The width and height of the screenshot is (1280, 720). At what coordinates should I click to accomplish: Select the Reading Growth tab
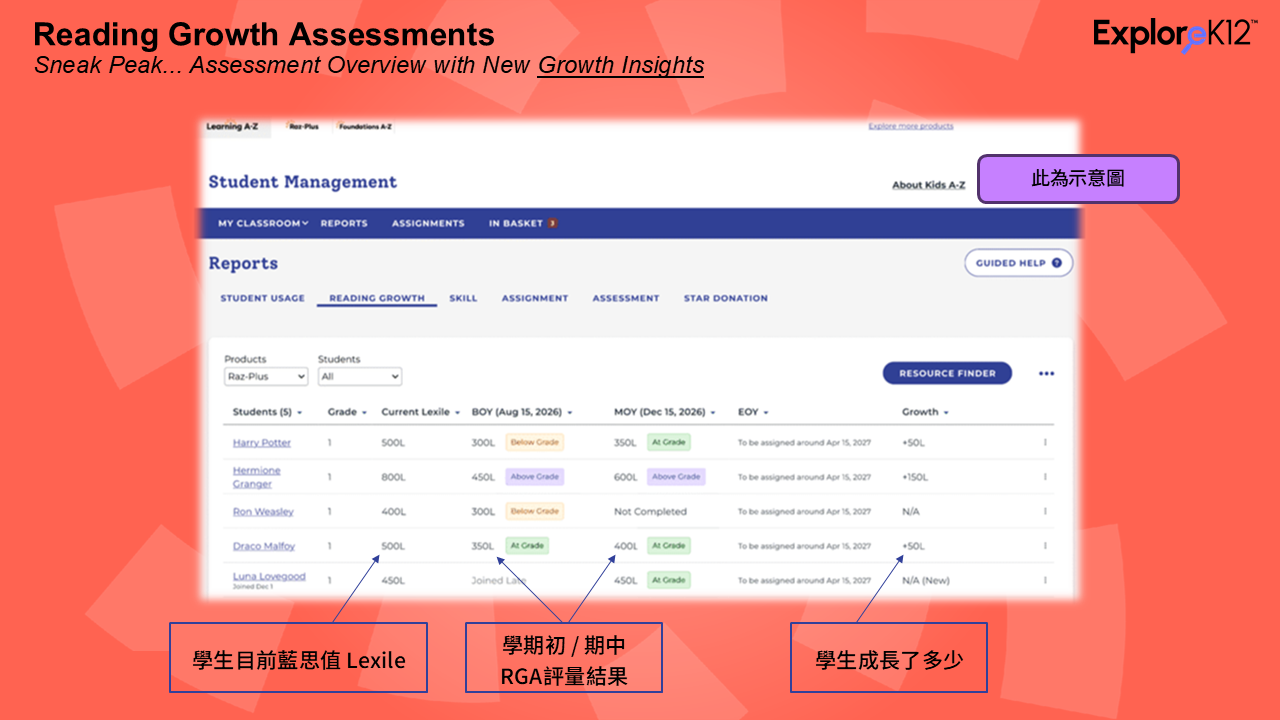[x=377, y=298]
